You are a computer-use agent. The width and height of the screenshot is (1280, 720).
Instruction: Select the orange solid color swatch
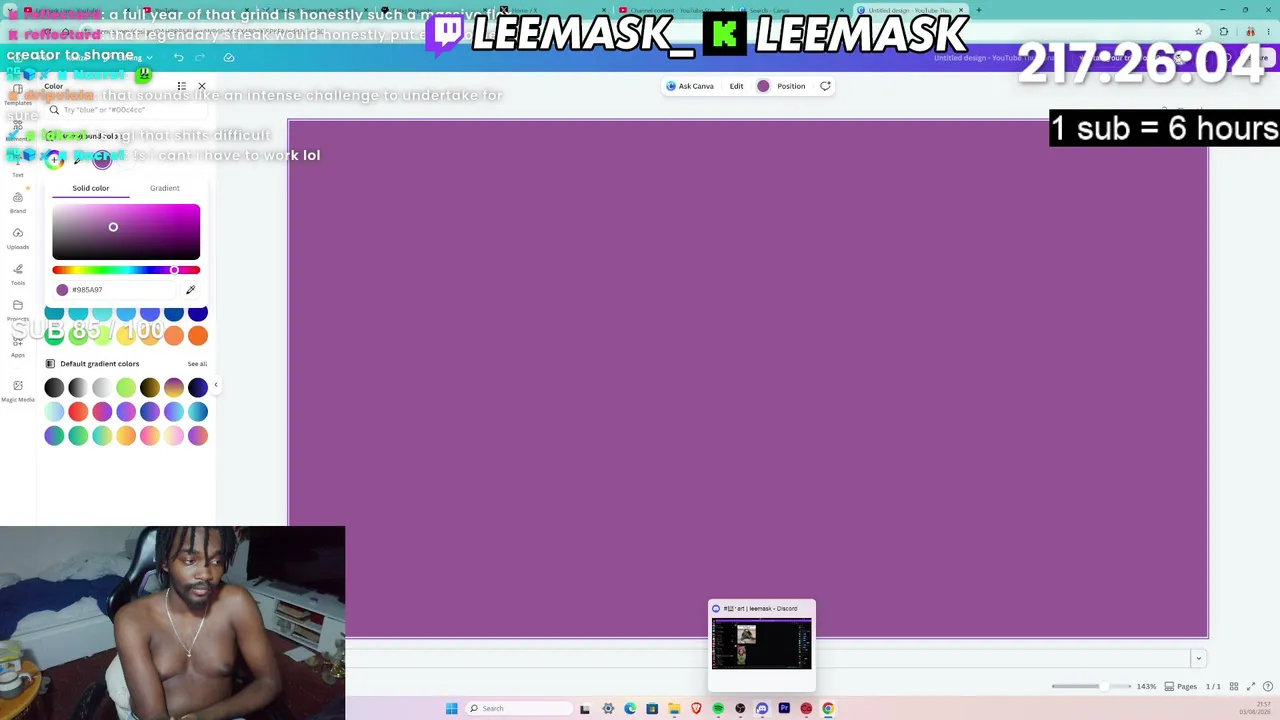pos(198,336)
